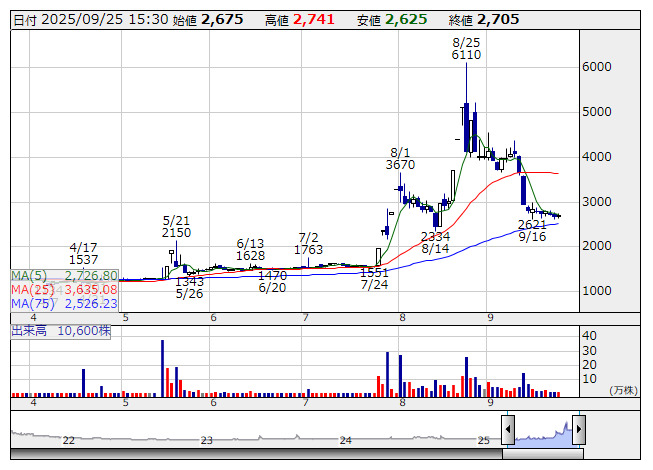Click the 8/1 high label 3670
Image resolution: width=653 pixels, height=470 pixels.
400,164
